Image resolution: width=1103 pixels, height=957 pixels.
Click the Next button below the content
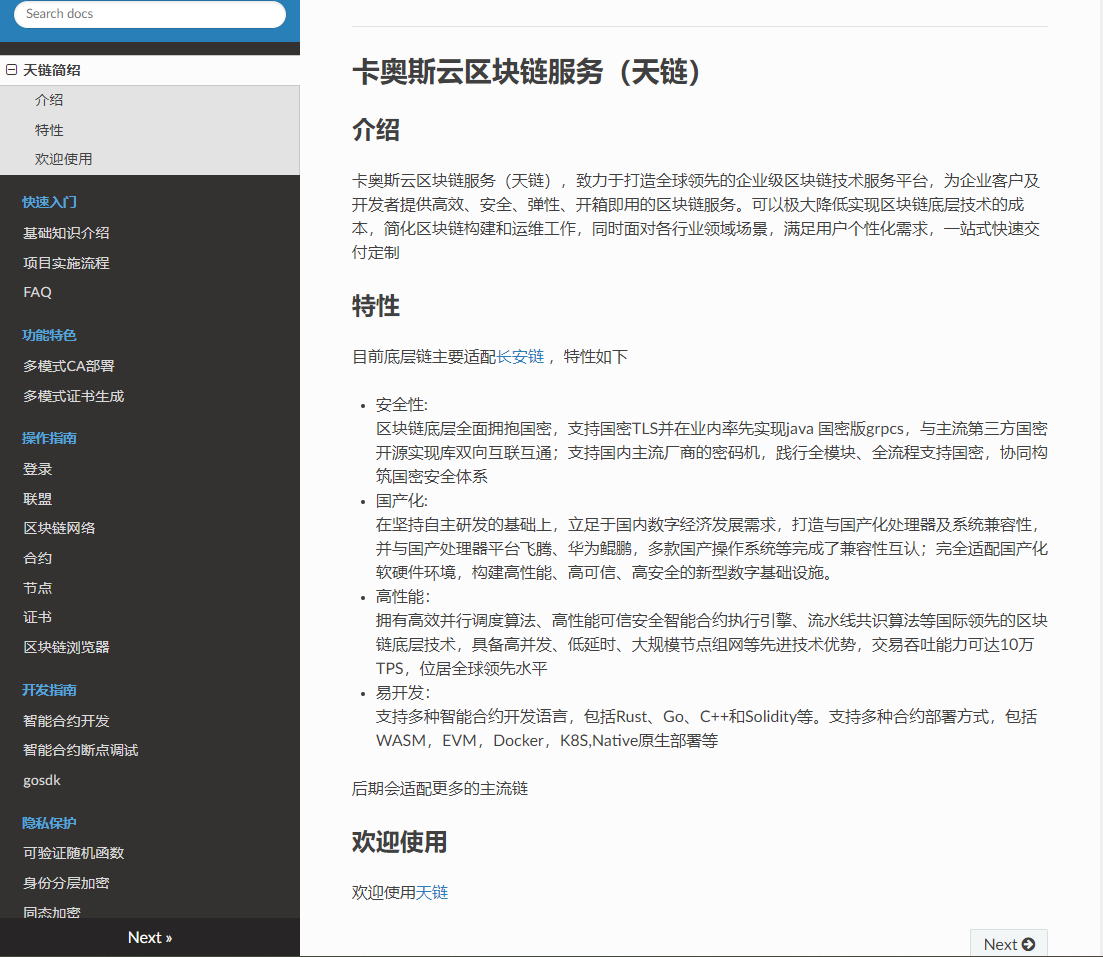pos(1009,944)
